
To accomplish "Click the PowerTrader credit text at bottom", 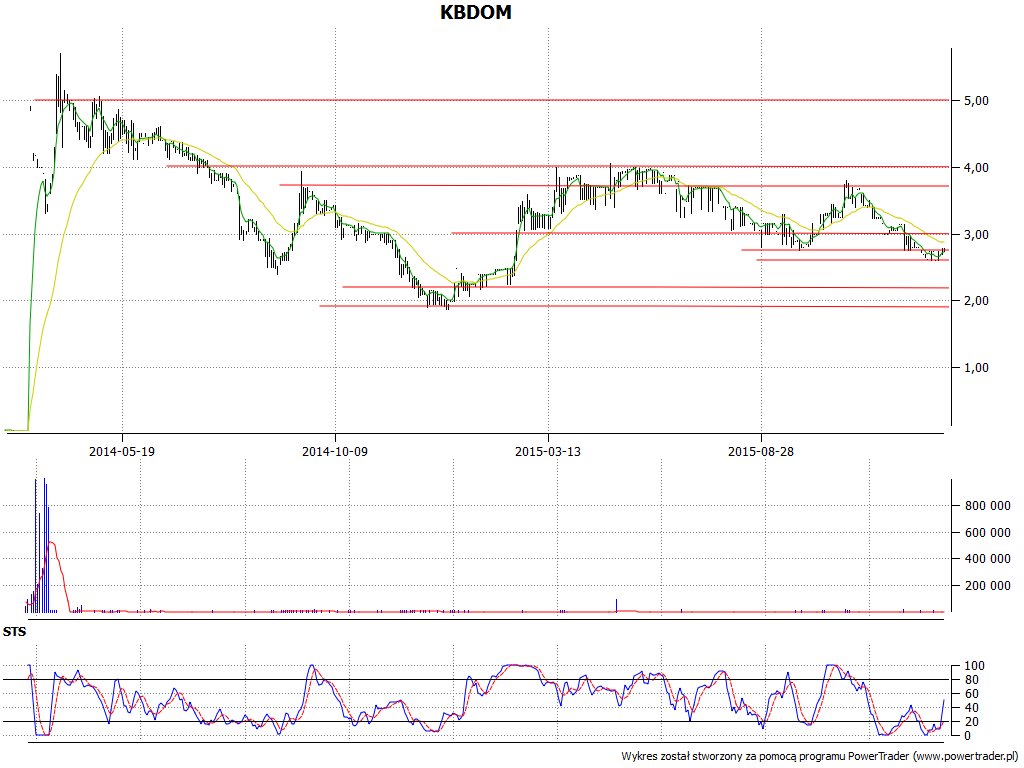I will point(819,756).
